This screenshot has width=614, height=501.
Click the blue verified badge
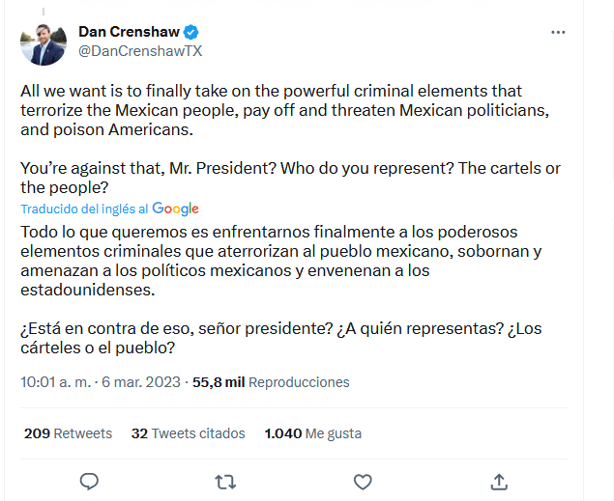(189, 32)
